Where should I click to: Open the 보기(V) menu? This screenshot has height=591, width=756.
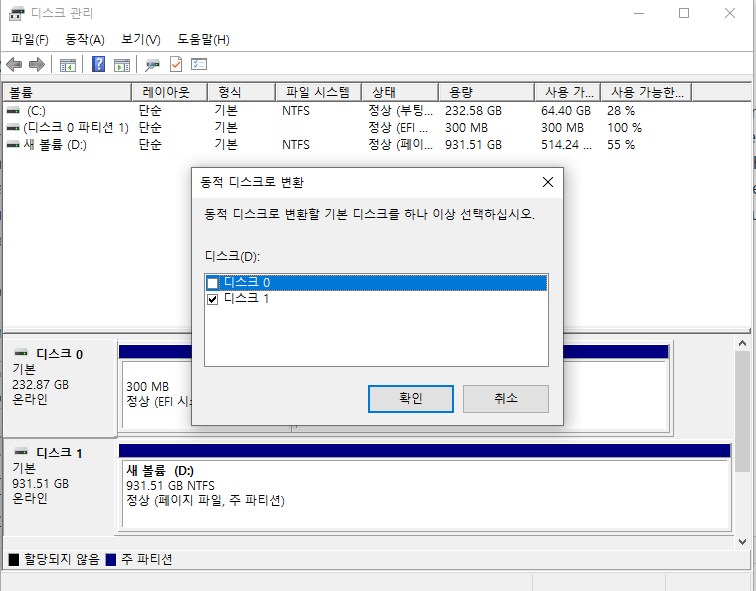[141, 40]
